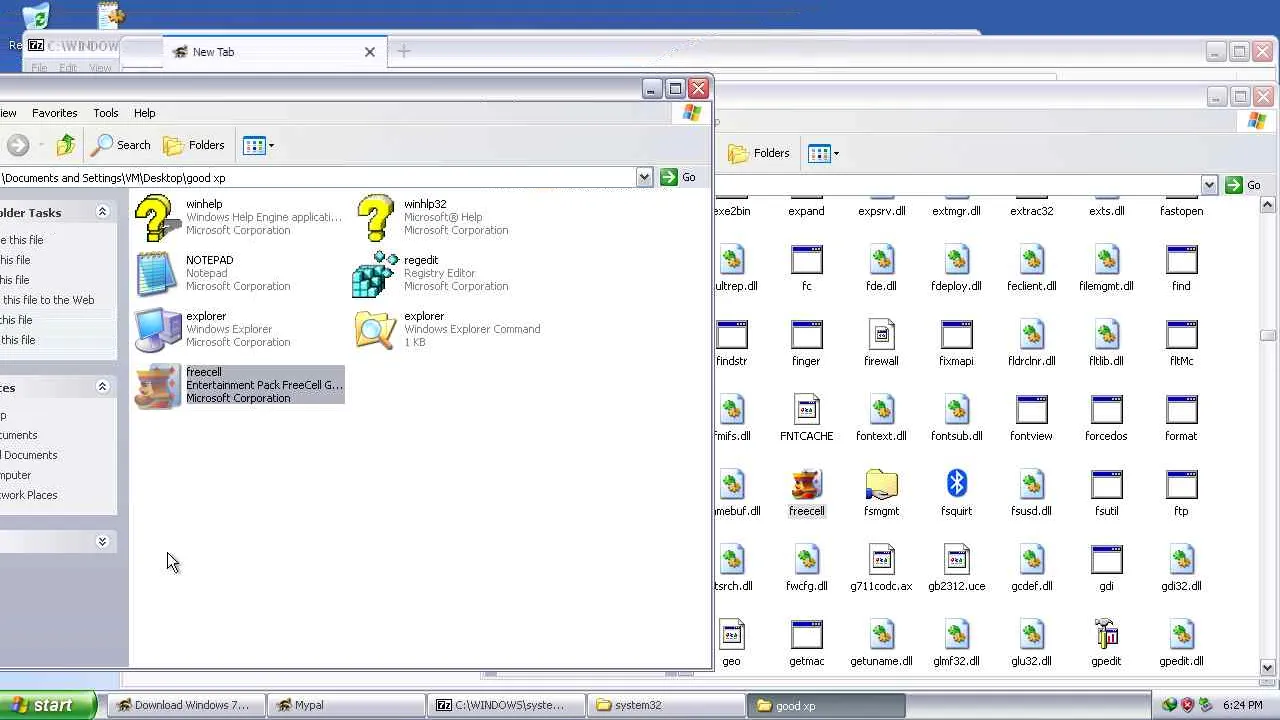Viewport: 1280px width, 720px height.
Task: Select the fsmgmt icon in system32
Action: pyautogui.click(x=881, y=494)
